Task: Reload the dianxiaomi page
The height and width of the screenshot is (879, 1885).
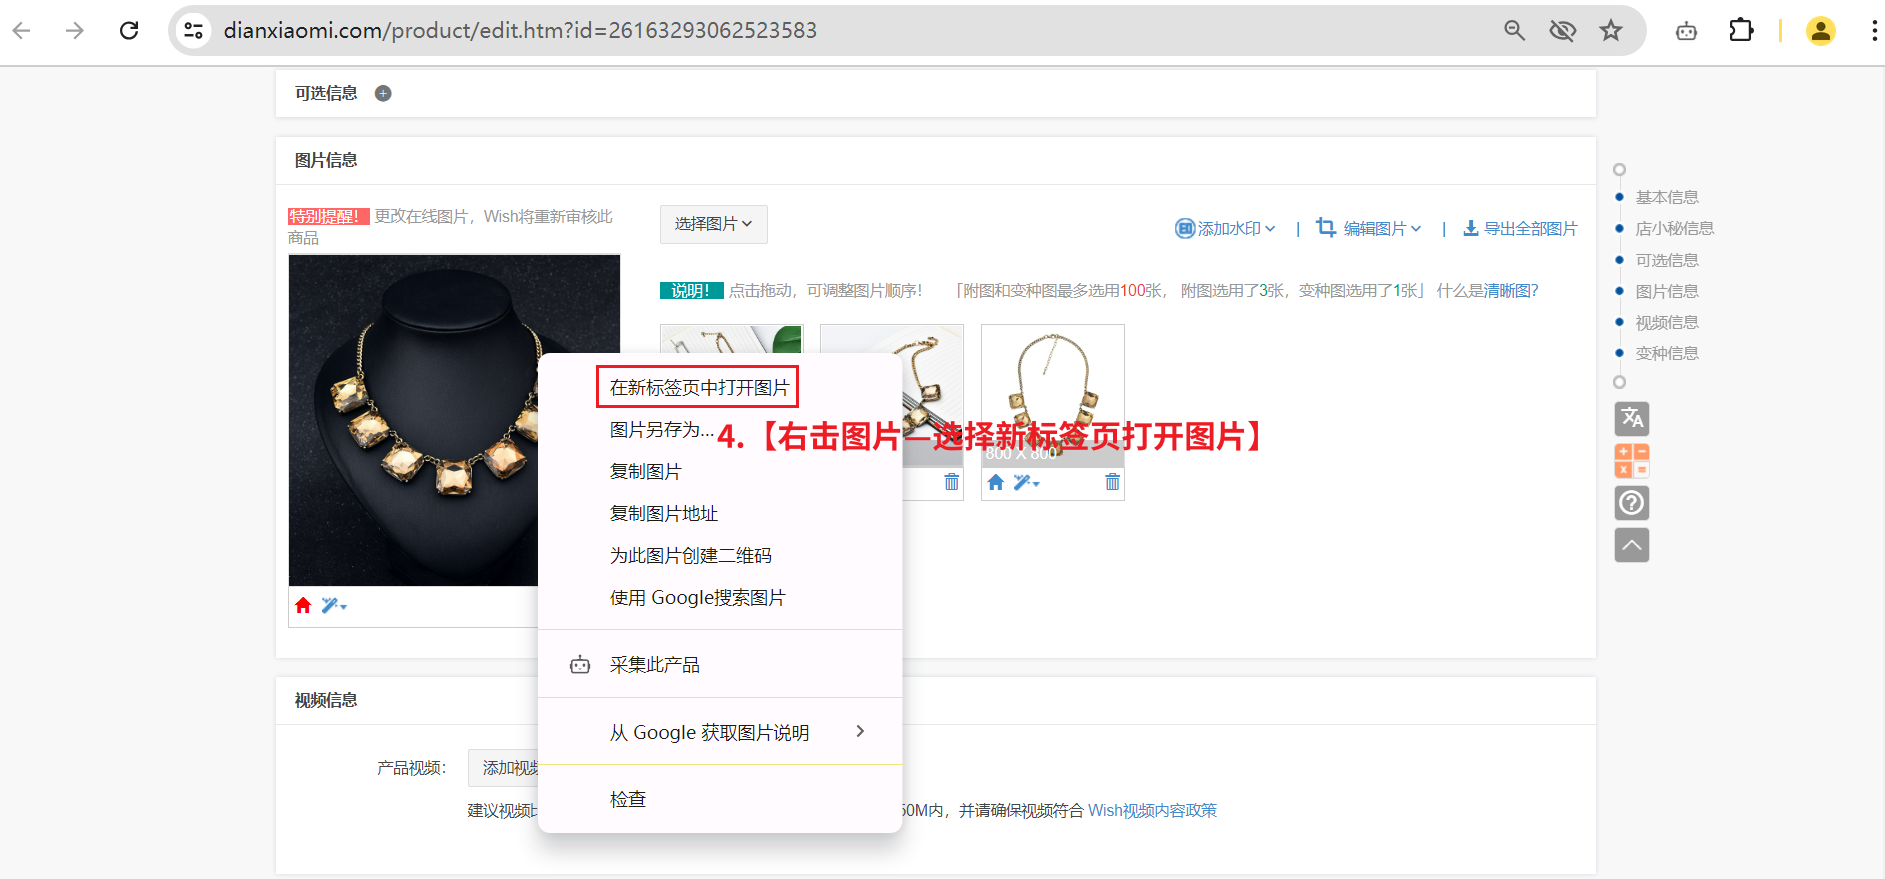Action: tap(129, 31)
